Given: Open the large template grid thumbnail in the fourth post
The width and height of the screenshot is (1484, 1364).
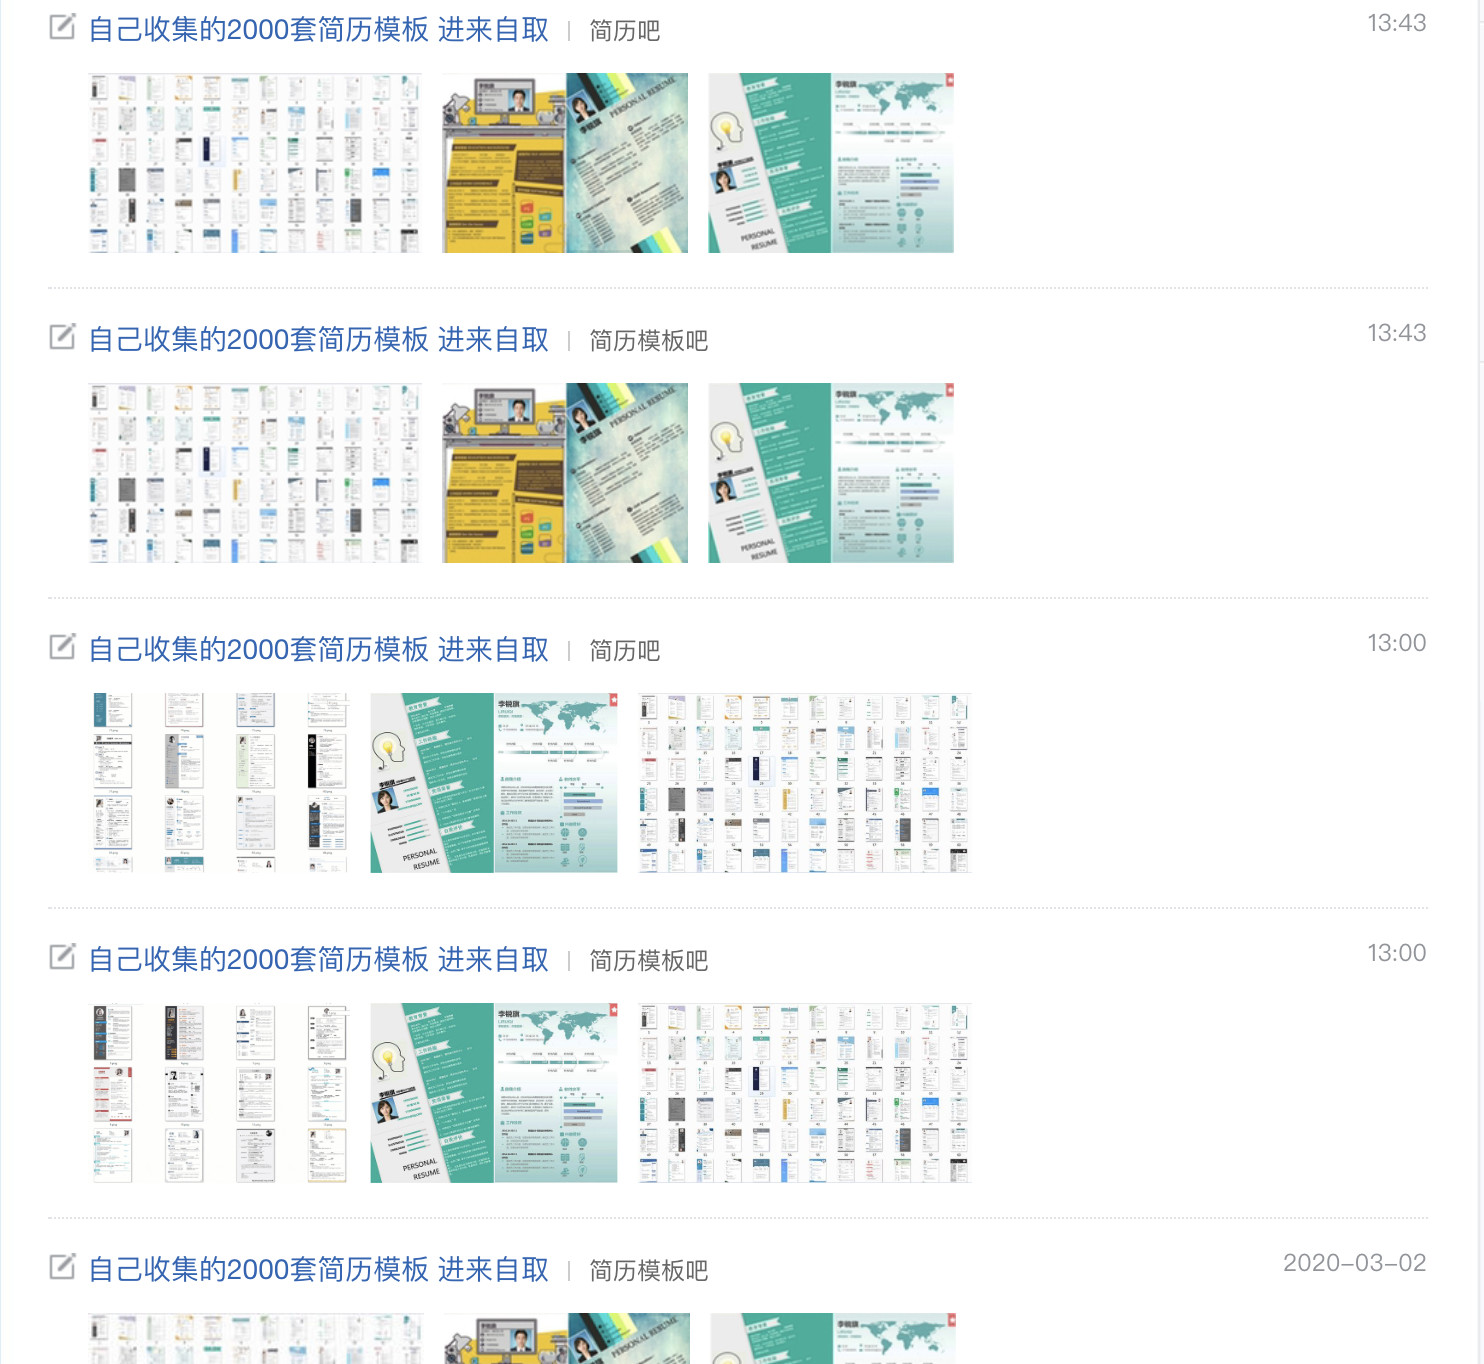Looking at the screenshot, I should click(804, 1093).
